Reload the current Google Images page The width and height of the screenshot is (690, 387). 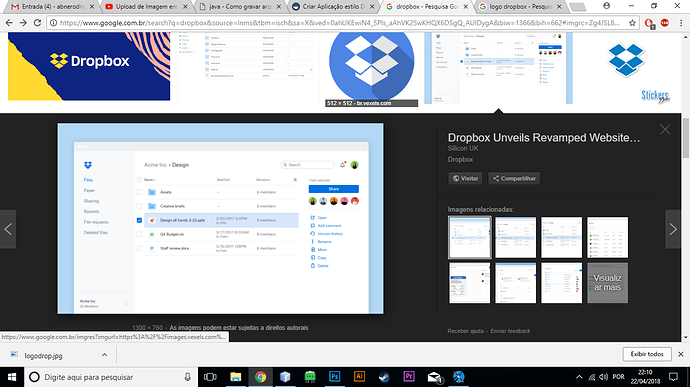click(37, 23)
